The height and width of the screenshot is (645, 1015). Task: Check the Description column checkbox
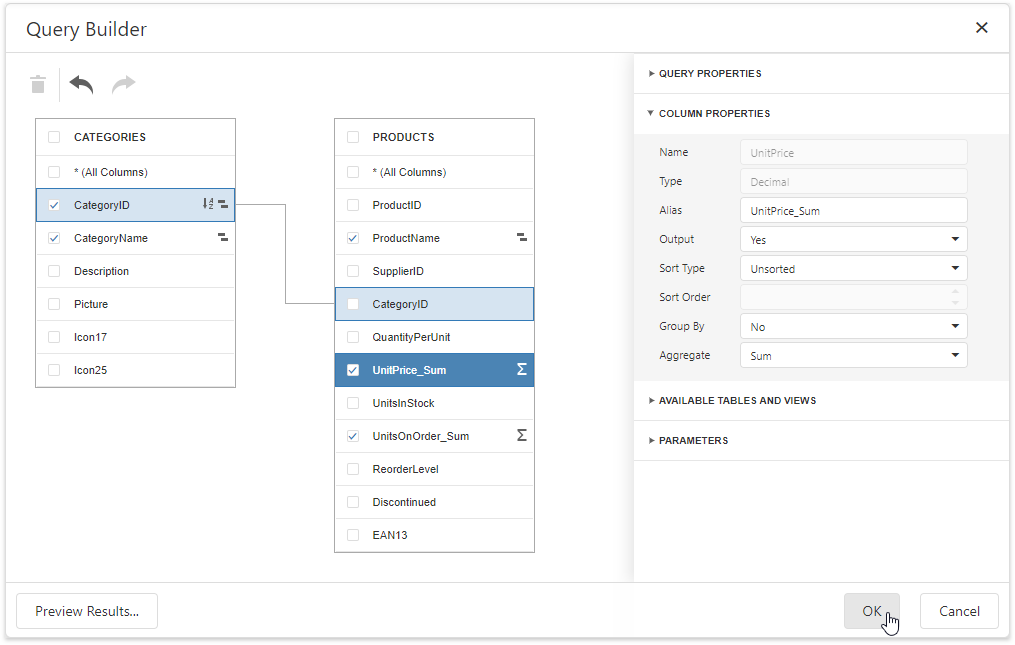pos(54,271)
